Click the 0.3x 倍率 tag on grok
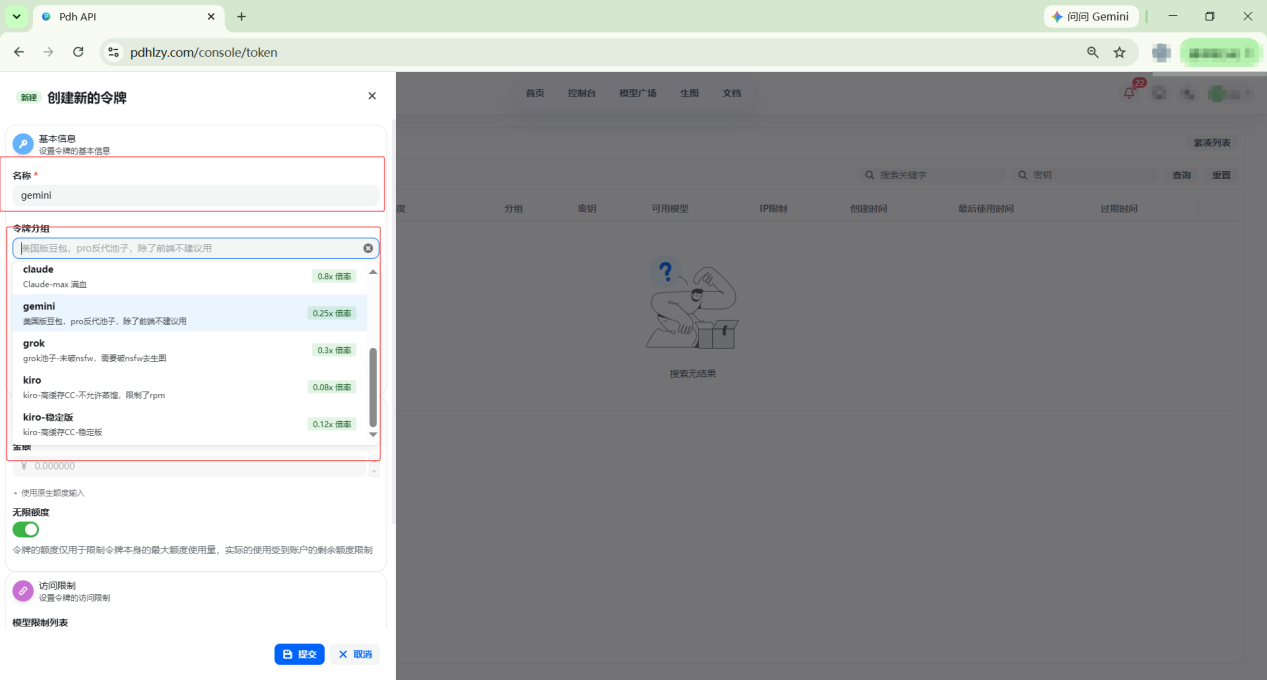This screenshot has width=1267, height=680. [x=334, y=350]
